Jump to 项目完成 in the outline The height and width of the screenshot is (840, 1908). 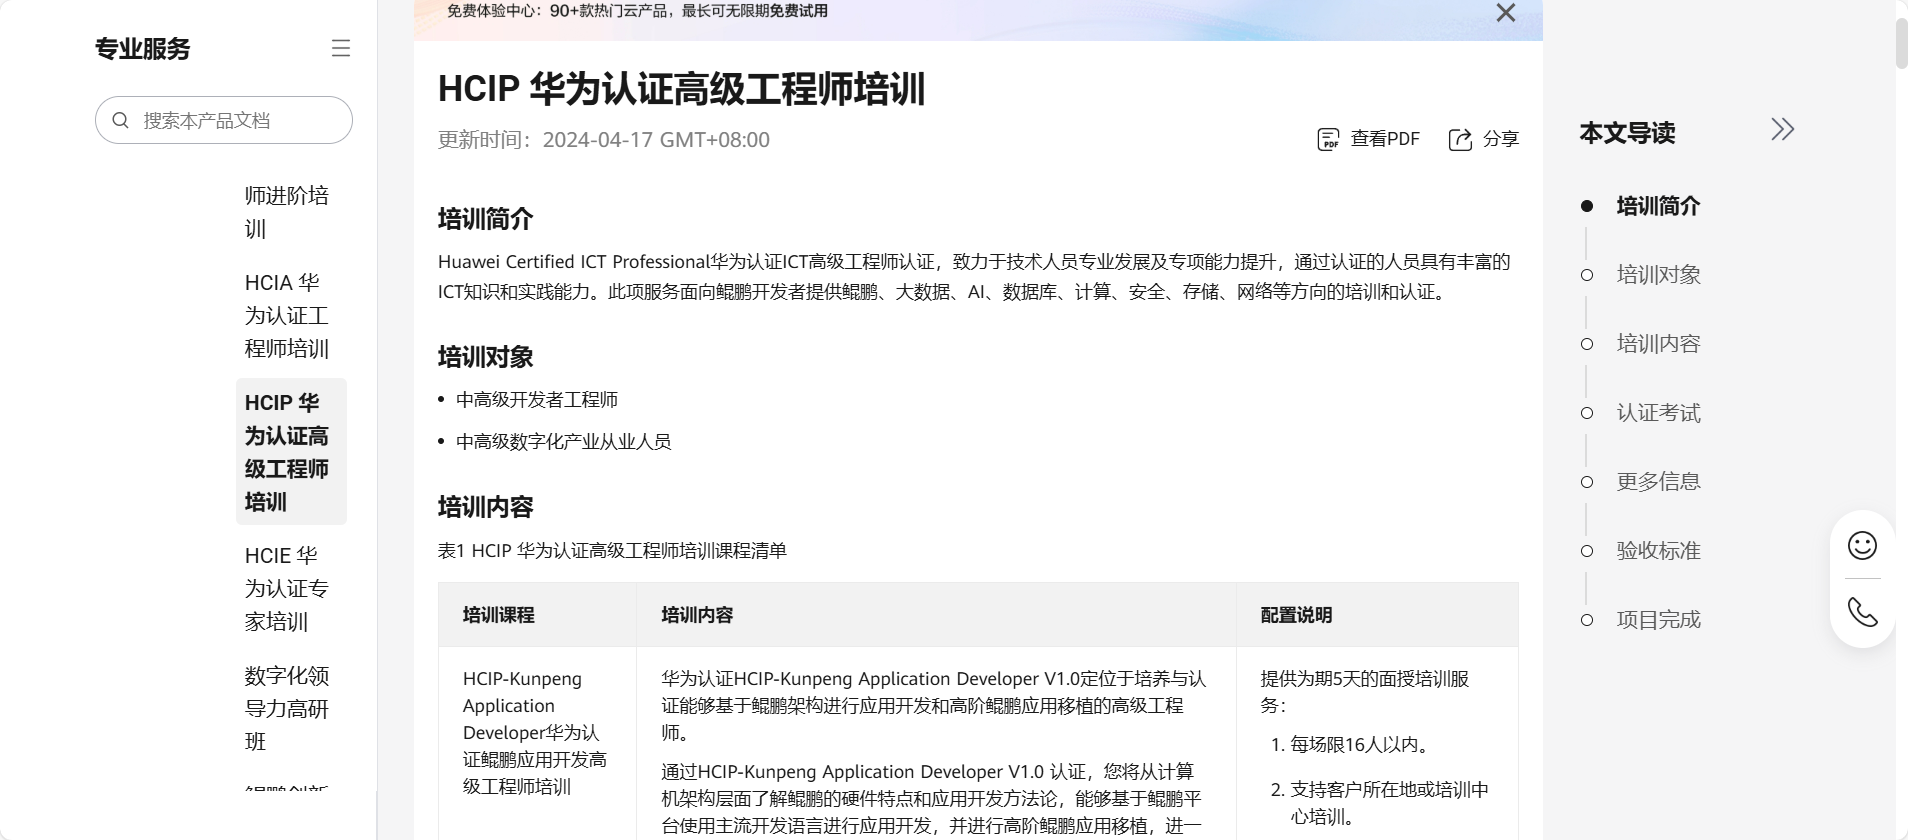1658,620
